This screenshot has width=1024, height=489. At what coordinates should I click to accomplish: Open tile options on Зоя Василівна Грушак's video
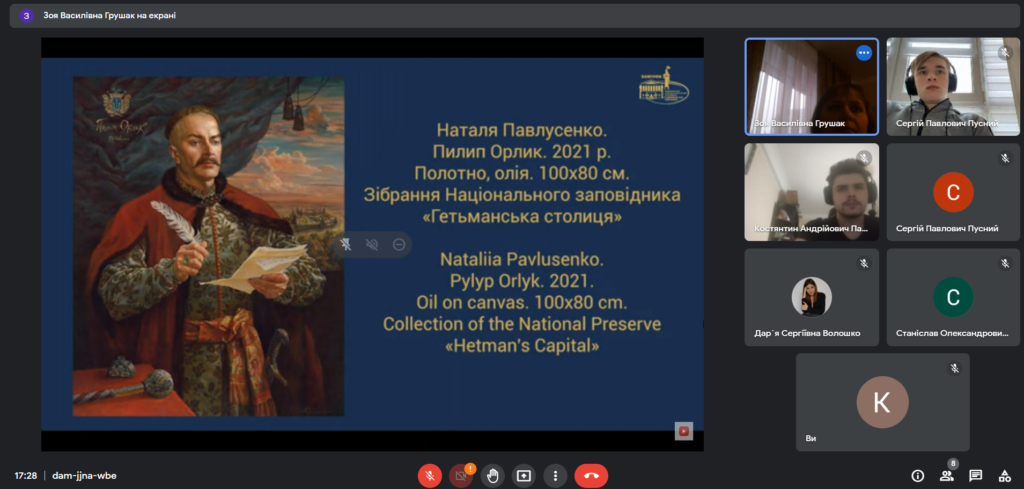coord(863,53)
